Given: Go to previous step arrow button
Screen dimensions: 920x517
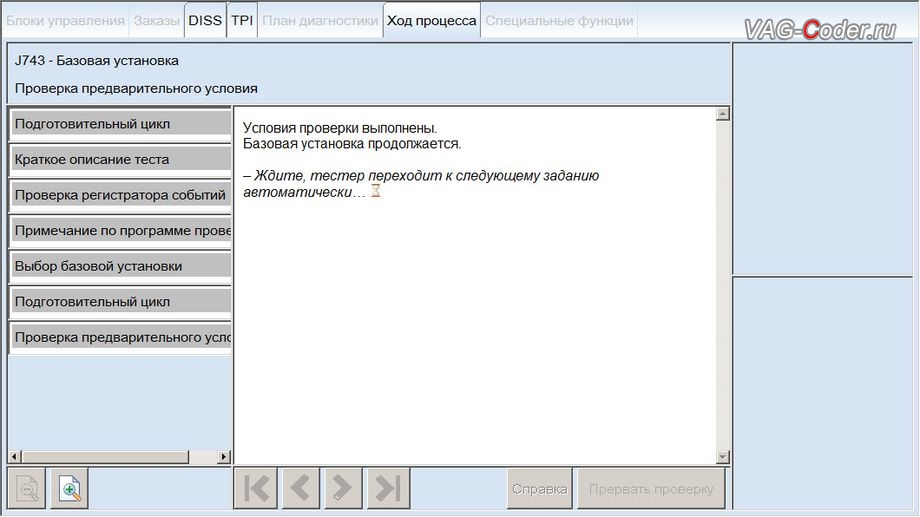Looking at the screenshot, I should tap(300, 488).
